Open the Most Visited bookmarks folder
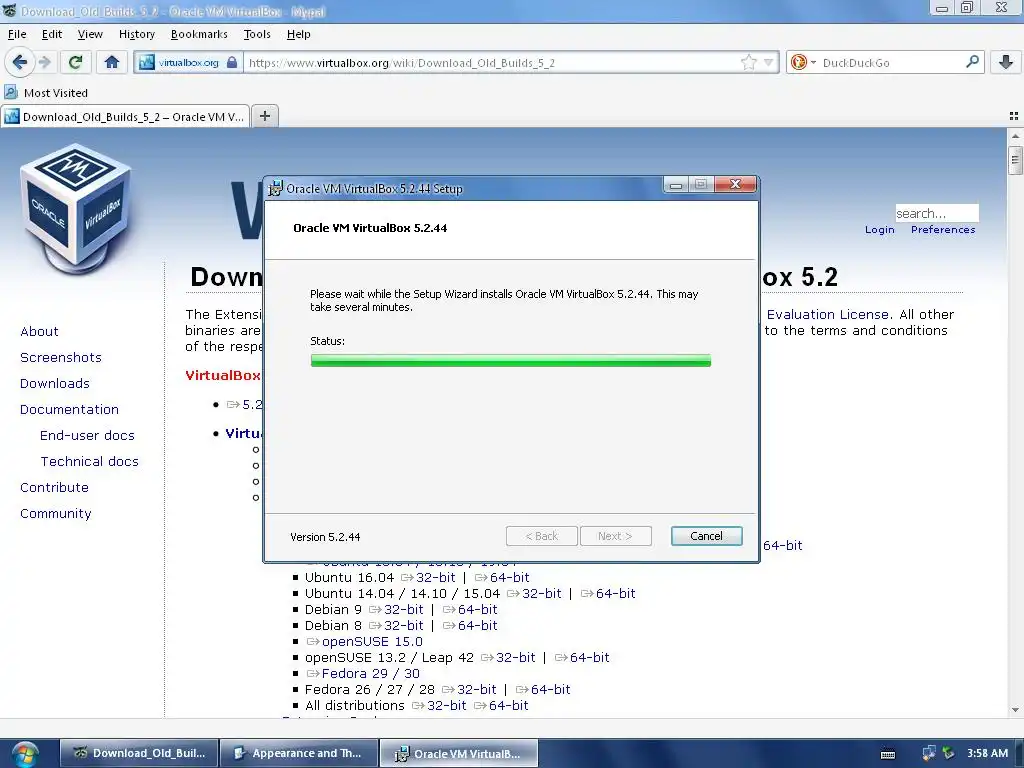 [46, 93]
